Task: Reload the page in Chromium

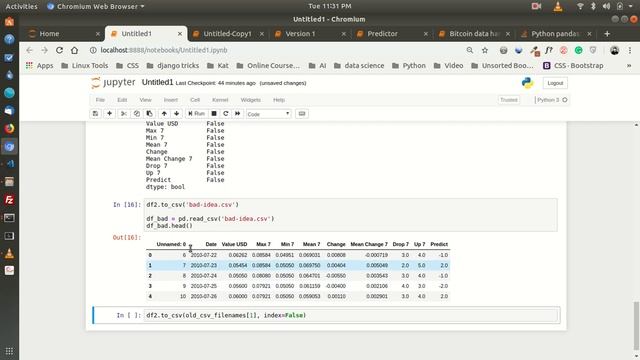Action: 59,50
